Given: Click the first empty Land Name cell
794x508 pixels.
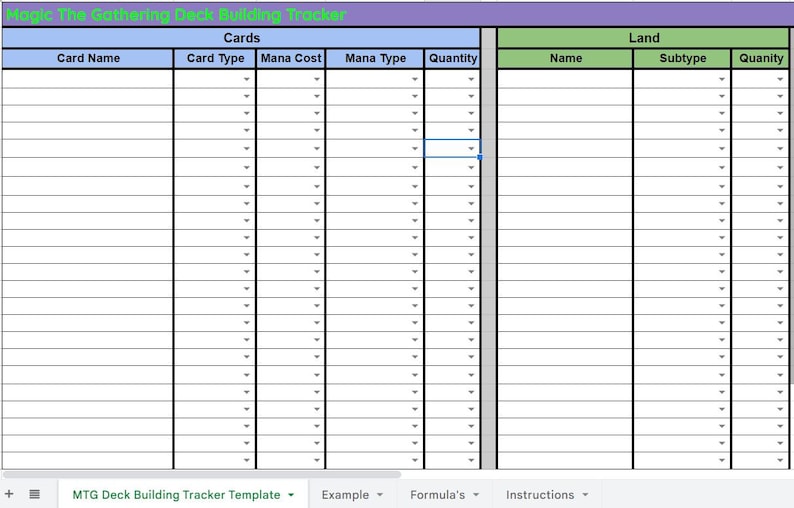Looking at the screenshot, I should point(565,79).
